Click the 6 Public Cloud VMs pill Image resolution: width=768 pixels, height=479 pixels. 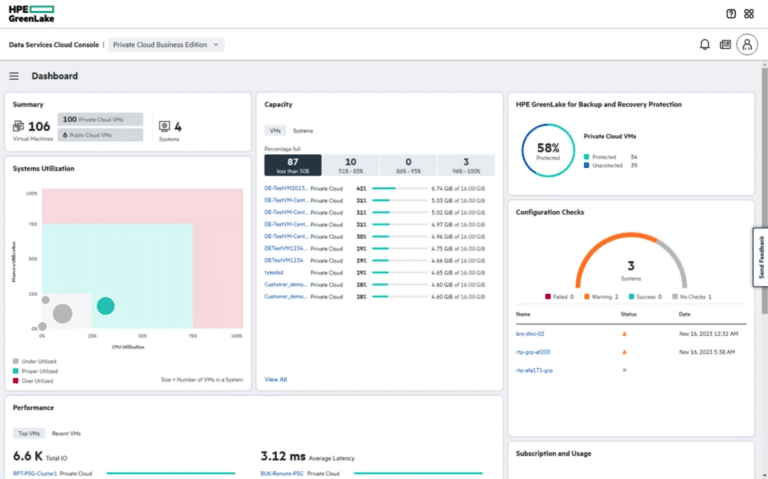(x=100, y=135)
